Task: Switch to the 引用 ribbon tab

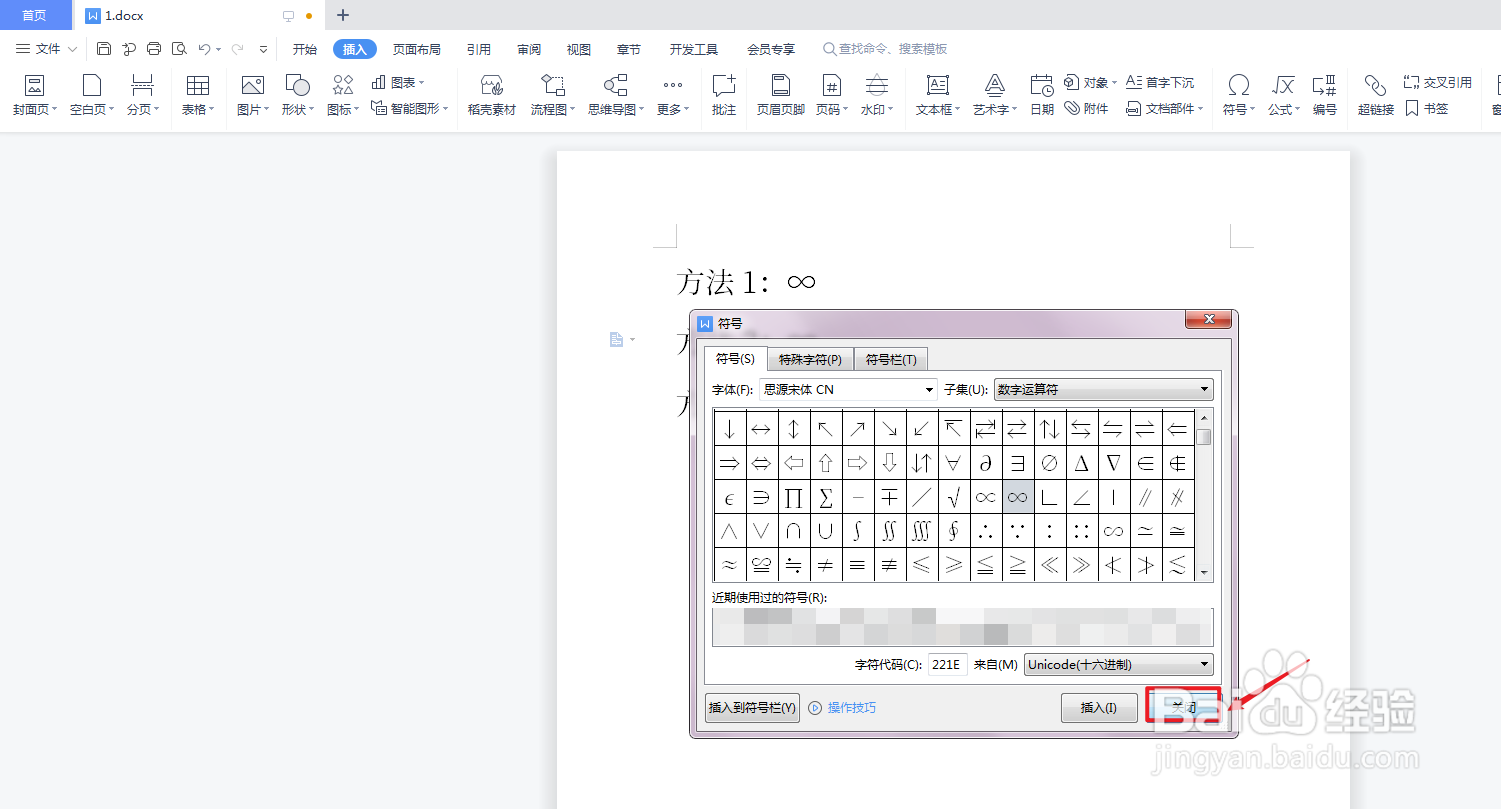Action: pyautogui.click(x=478, y=49)
